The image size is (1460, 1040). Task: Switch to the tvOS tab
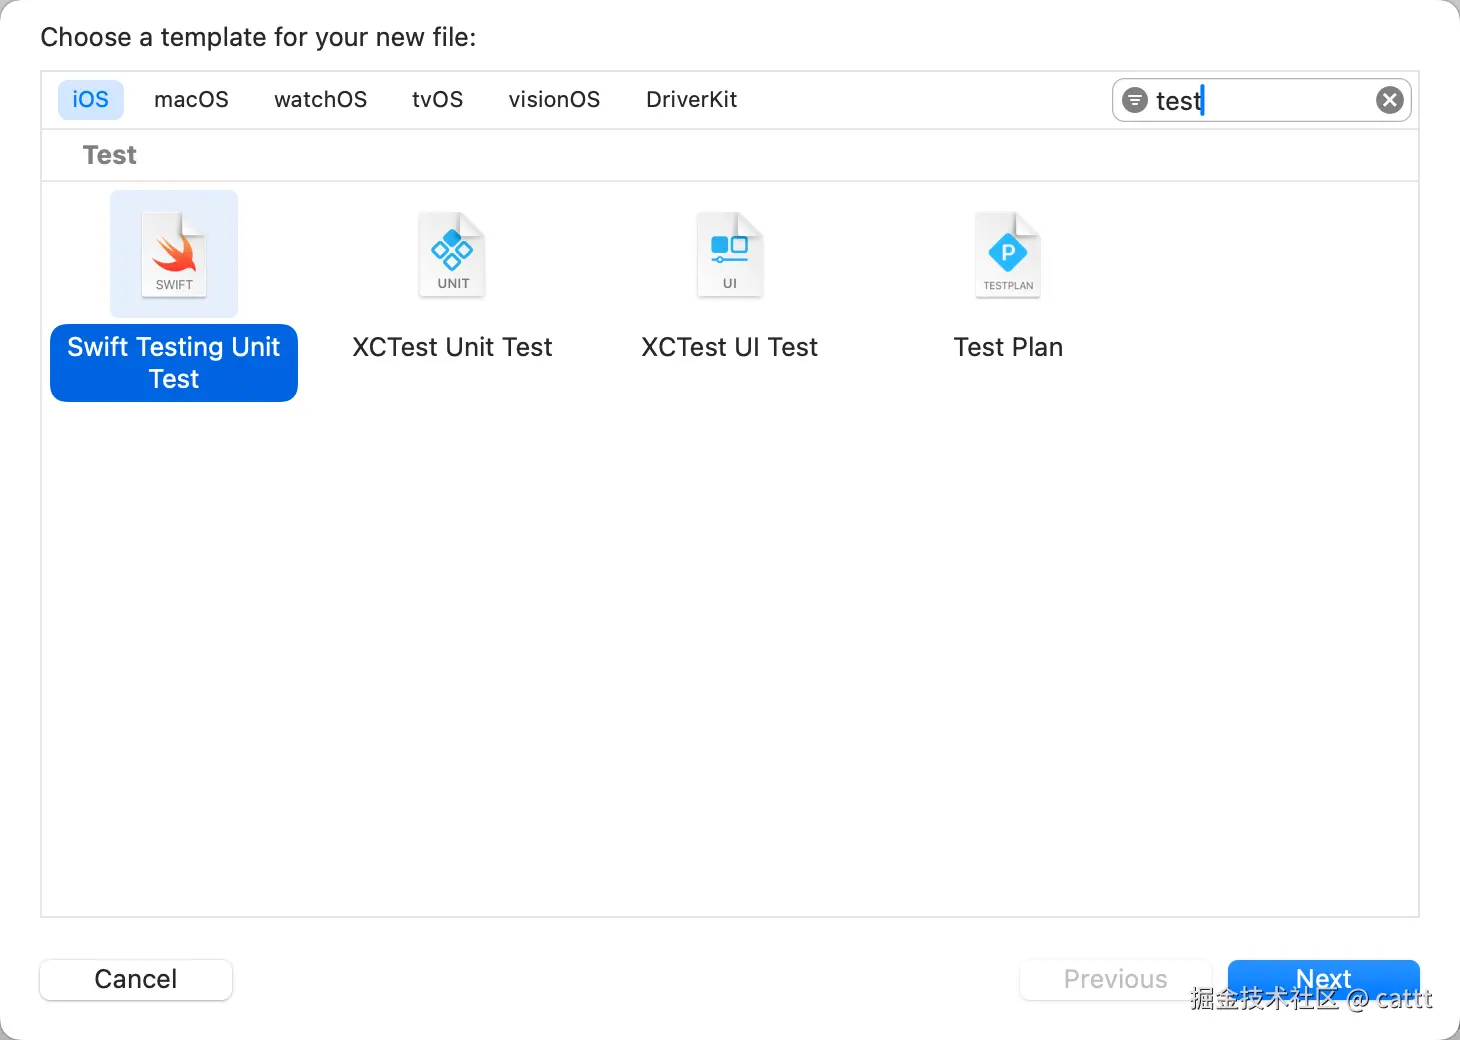pyautogui.click(x=437, y=99)
